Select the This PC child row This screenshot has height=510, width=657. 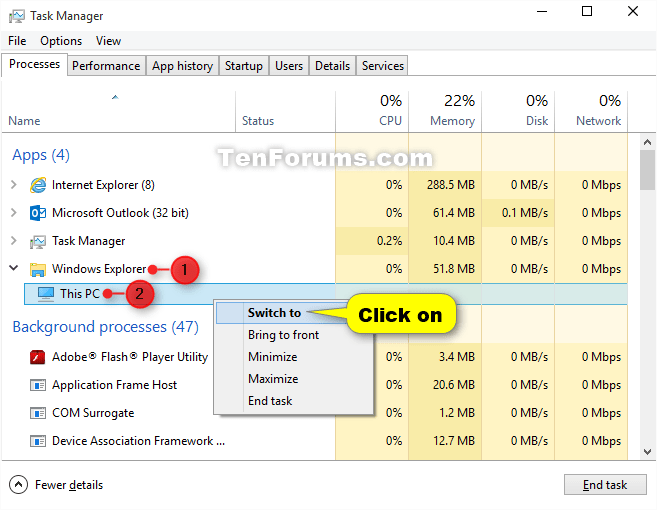pyautogui.click(x=326, y=294)
